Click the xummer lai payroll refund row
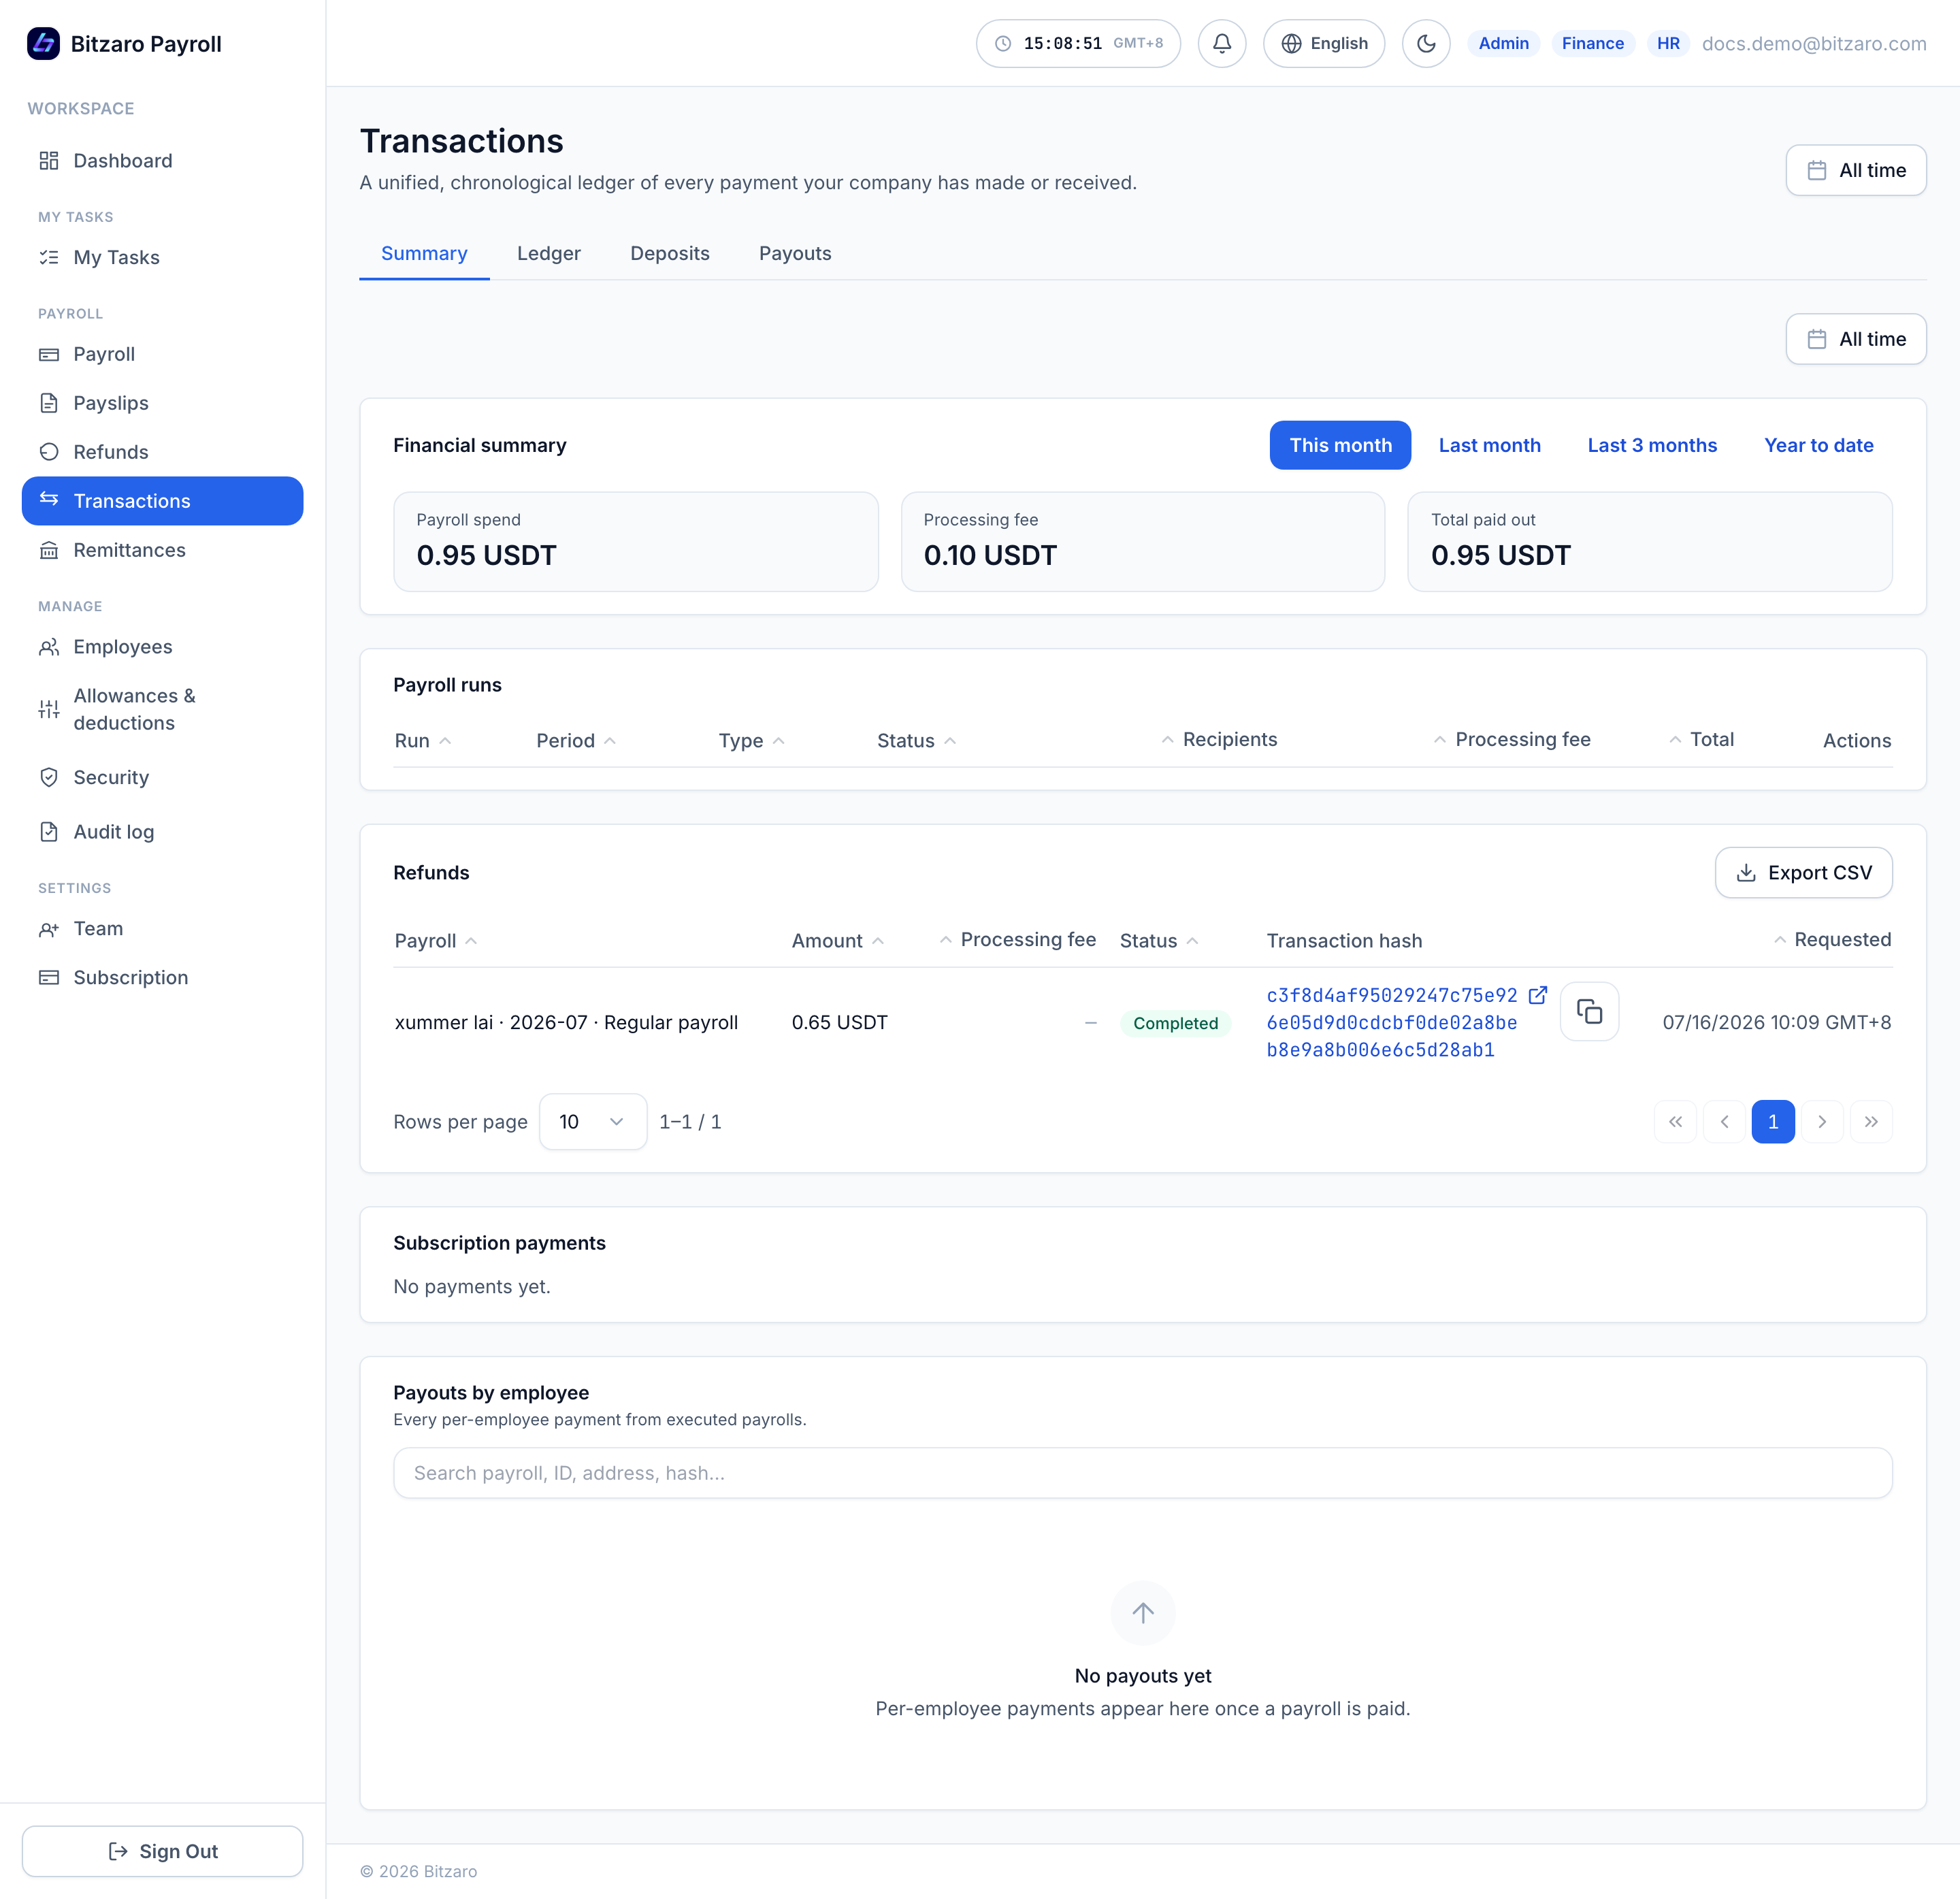Screen dimensions: 1960x1899 tap(1142, 1022)
